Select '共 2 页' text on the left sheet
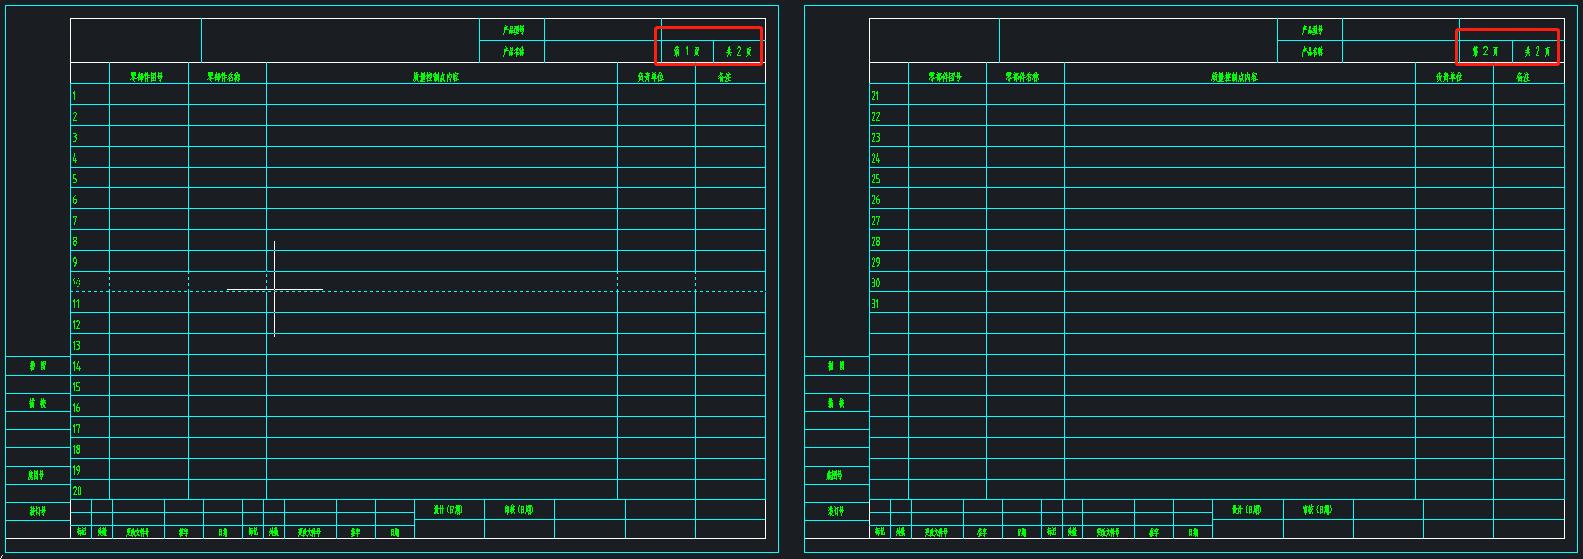 [x=739, y=51]
